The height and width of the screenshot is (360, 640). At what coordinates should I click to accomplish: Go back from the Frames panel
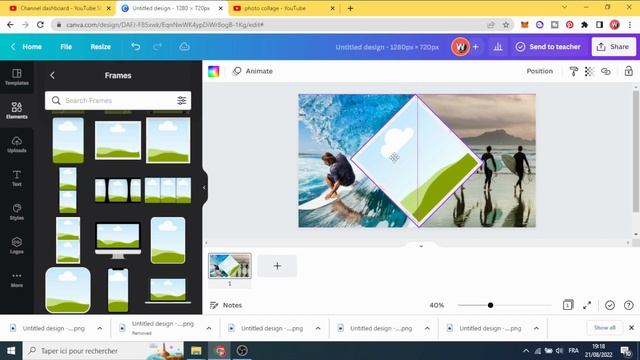click(52, 76)
